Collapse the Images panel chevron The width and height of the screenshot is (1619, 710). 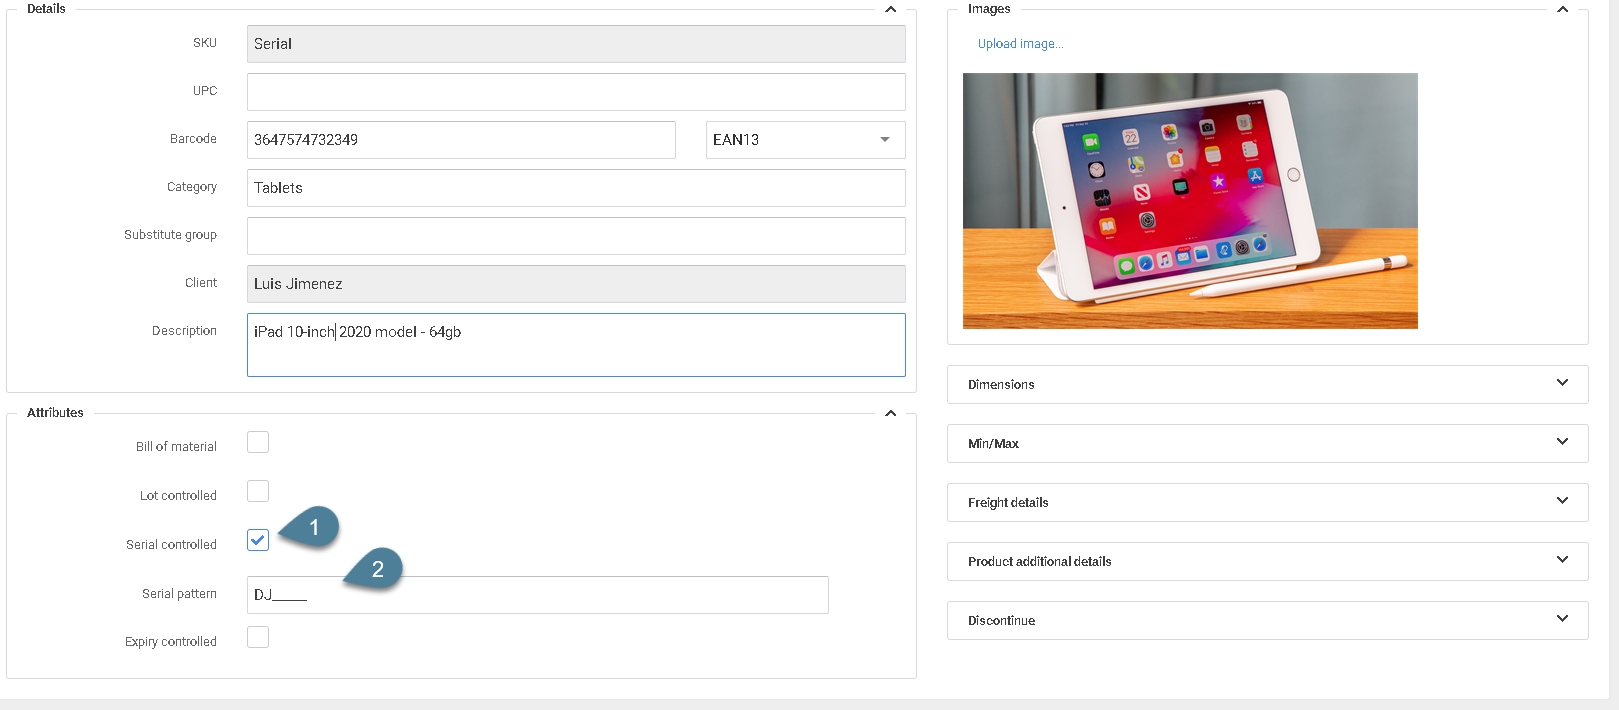pos(1562,9)
